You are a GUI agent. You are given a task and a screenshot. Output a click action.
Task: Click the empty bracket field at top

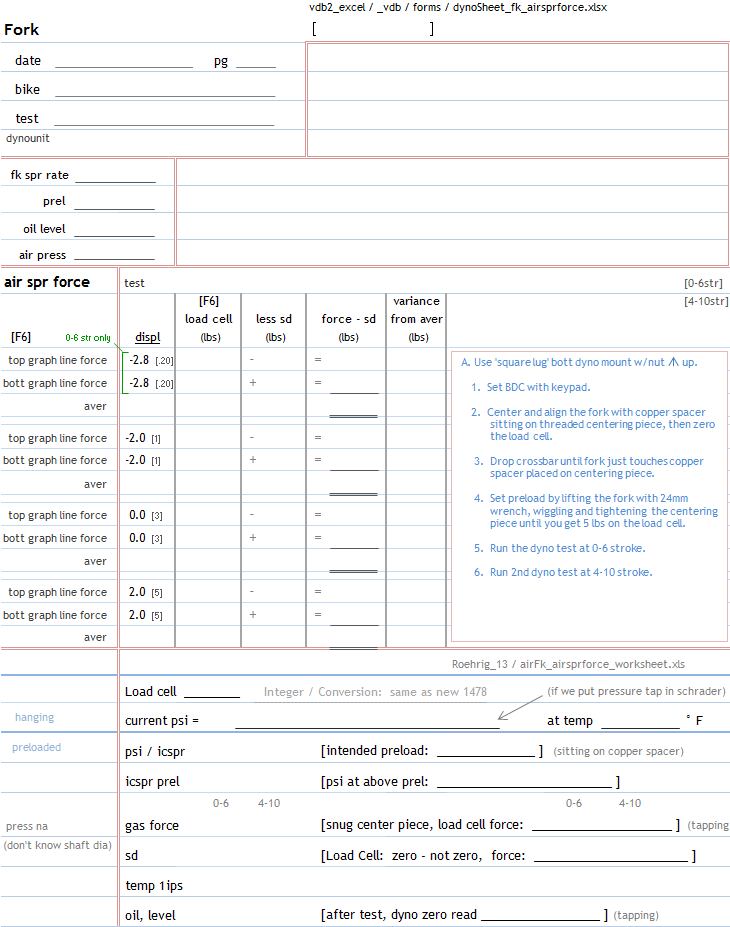point(372,29)
